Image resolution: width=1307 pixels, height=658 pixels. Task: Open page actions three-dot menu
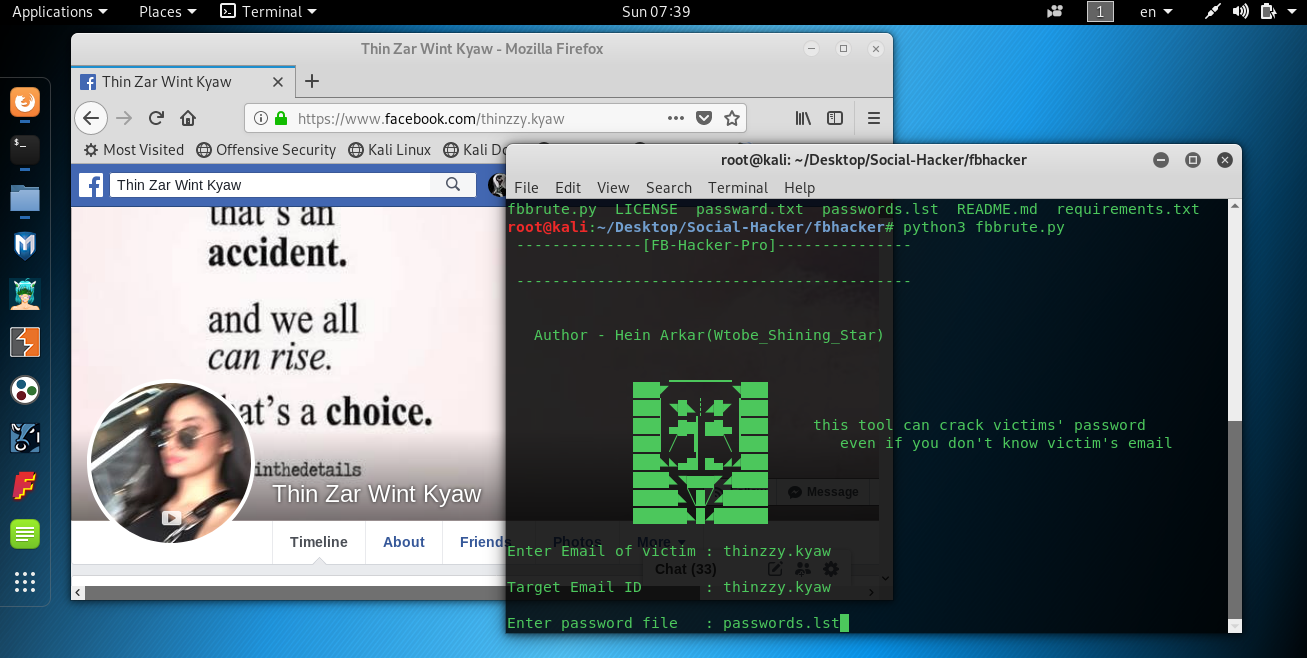pos(676,118)
